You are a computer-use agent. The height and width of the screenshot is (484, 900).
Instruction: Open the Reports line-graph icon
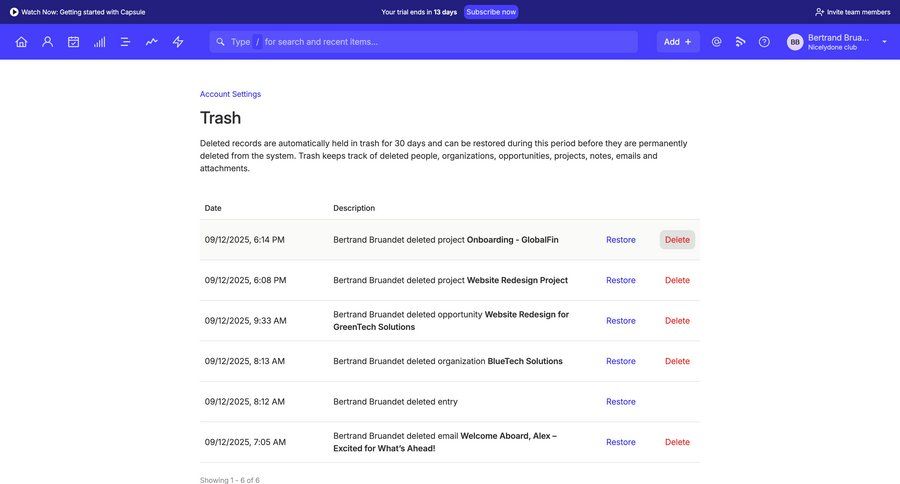click(151, 42)
